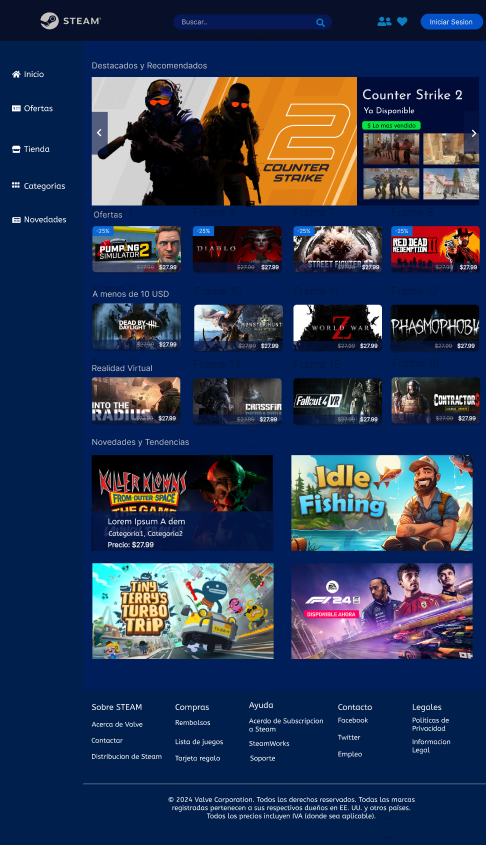Click the Novedades sidebar icon
Screen dimensions: 486x845
16,220
